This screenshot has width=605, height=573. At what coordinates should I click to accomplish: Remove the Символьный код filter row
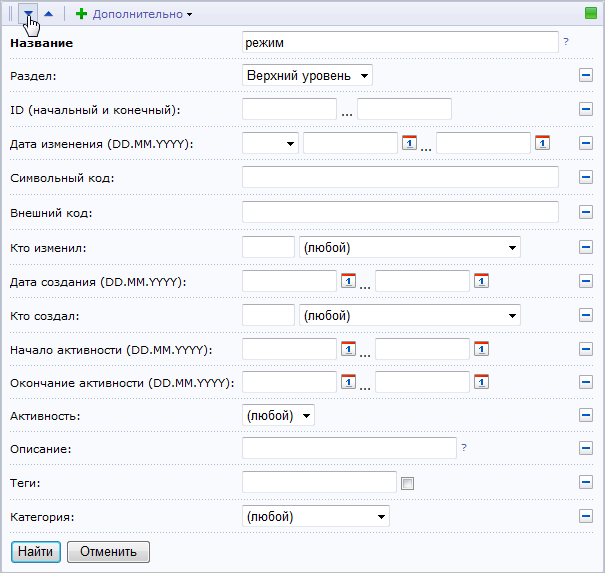point(586,178)
